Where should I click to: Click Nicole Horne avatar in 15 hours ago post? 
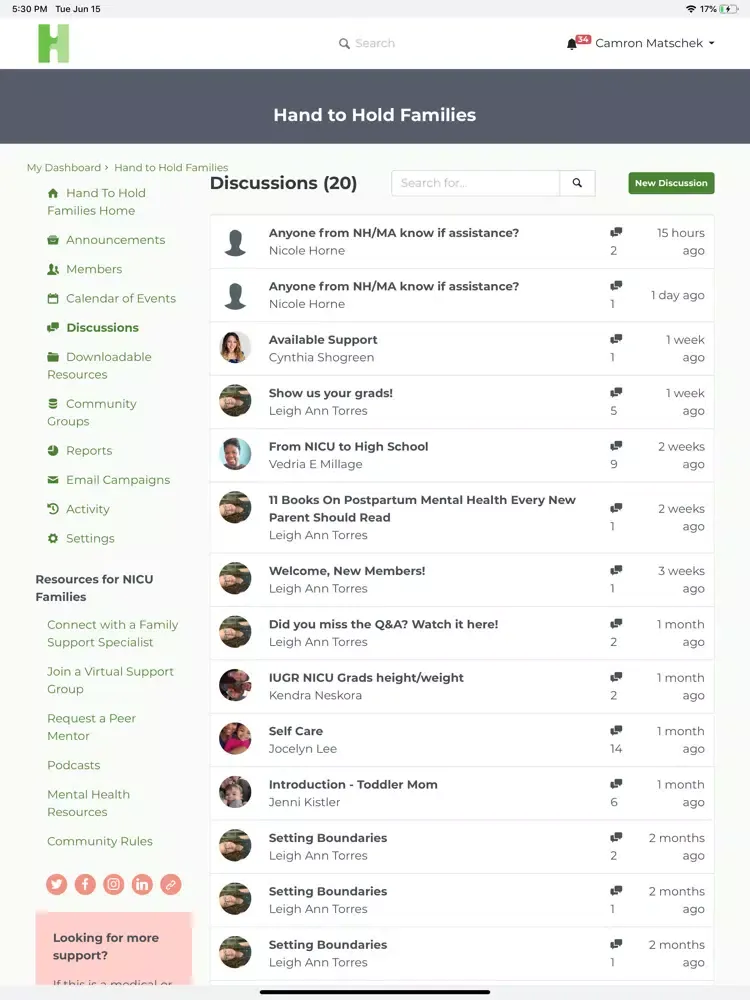[235, 242]
